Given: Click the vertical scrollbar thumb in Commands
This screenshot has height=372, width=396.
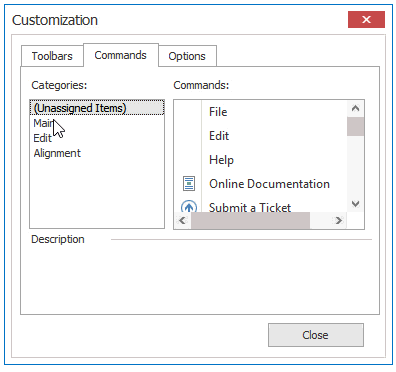Looking at the screenshot, I should (x=355, y=127).
